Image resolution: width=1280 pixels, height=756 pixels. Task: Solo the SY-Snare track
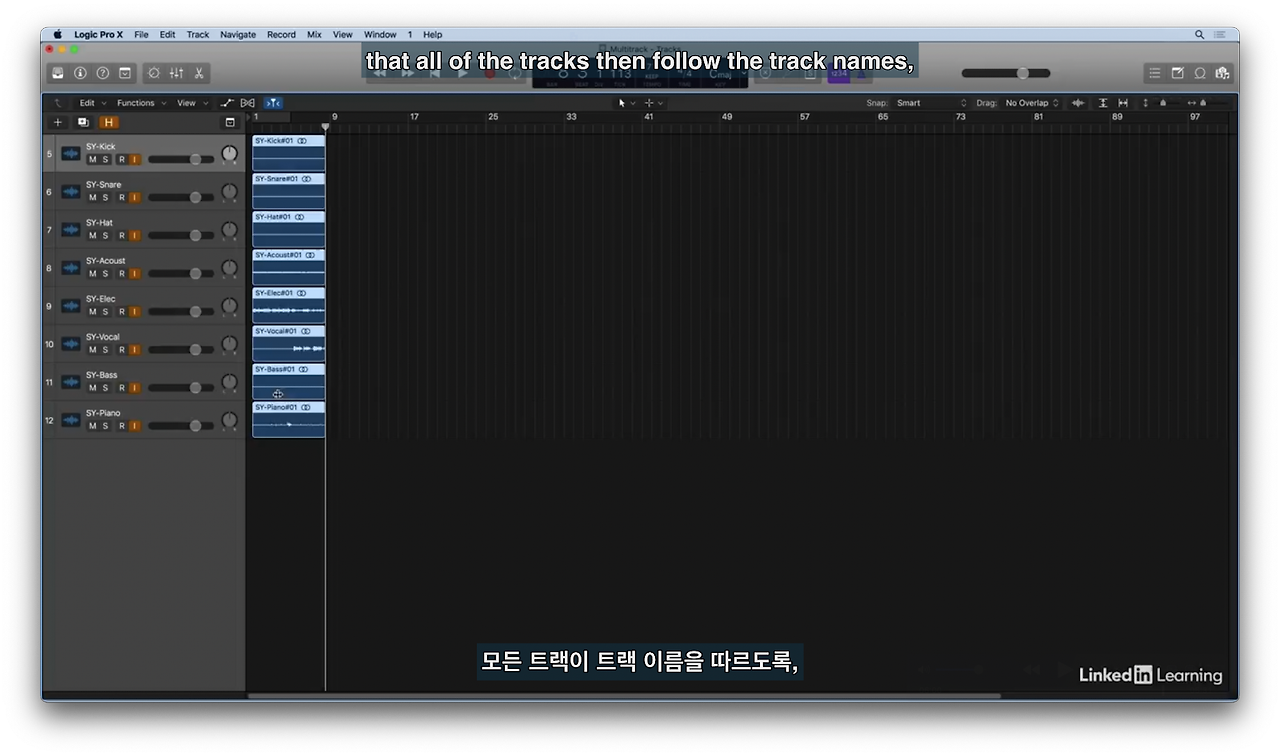click(105, 198)
